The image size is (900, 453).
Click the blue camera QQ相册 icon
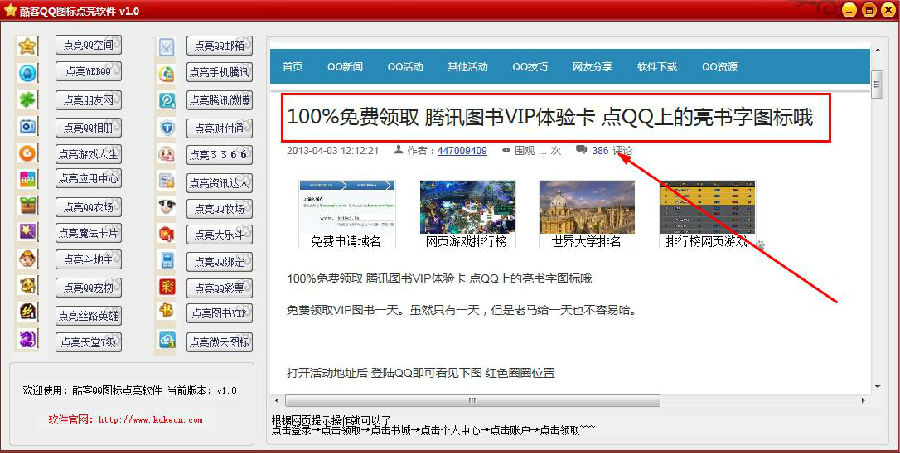pos(28,127)
